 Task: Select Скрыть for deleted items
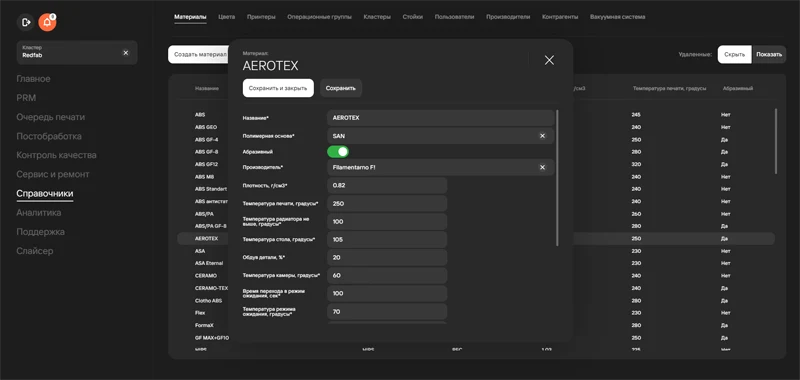tap(735, 55)
